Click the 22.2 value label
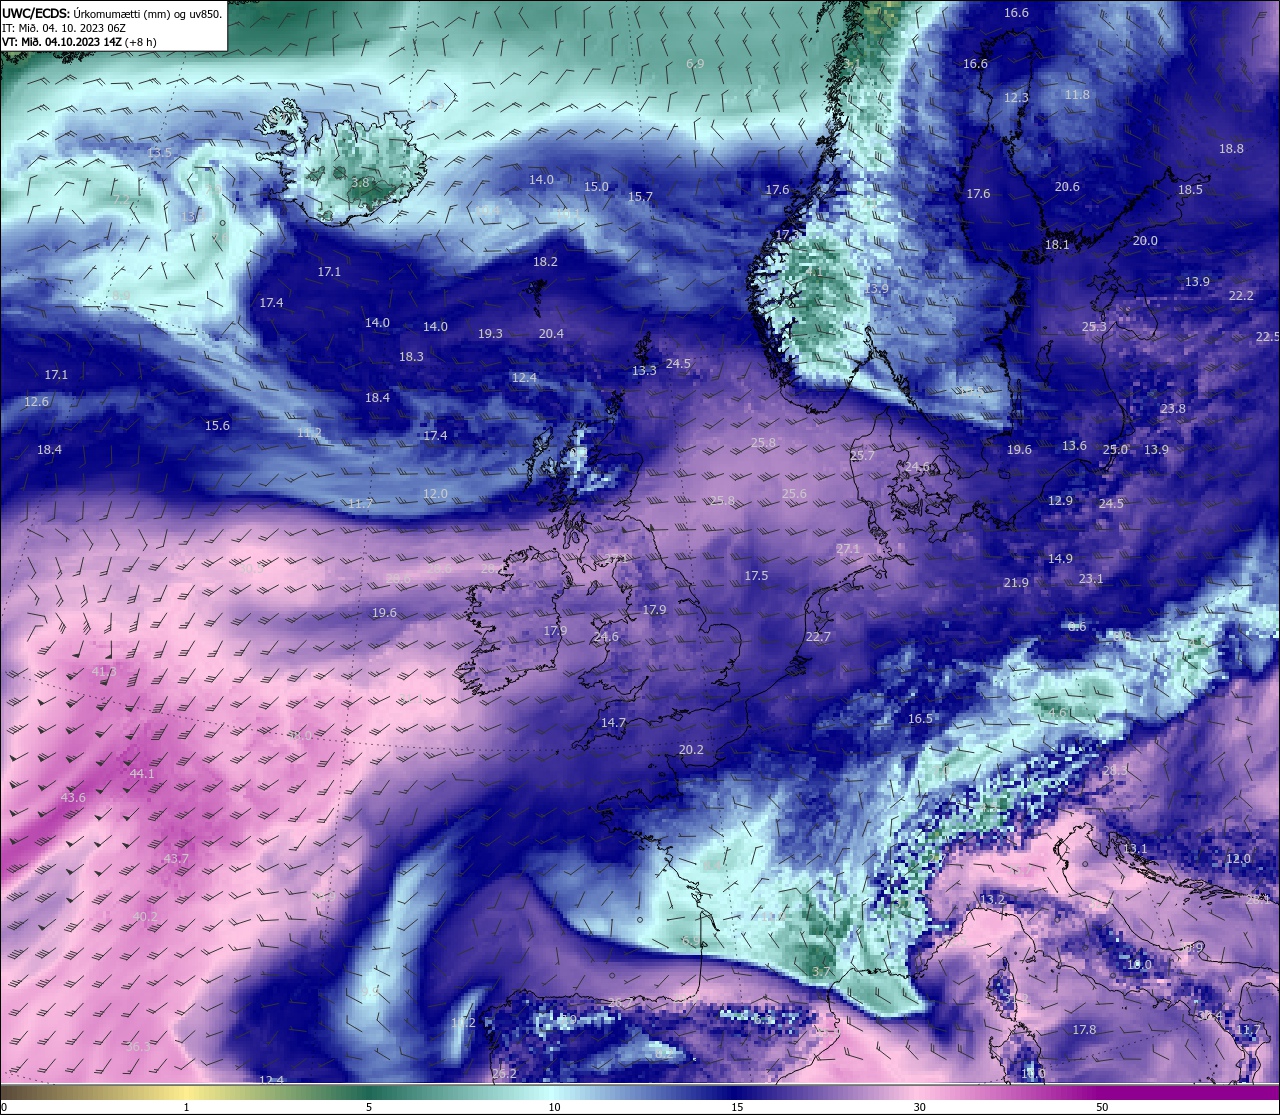Screen dimensions: 1280x1115 pyautogui.click(x=1241, y=296)
